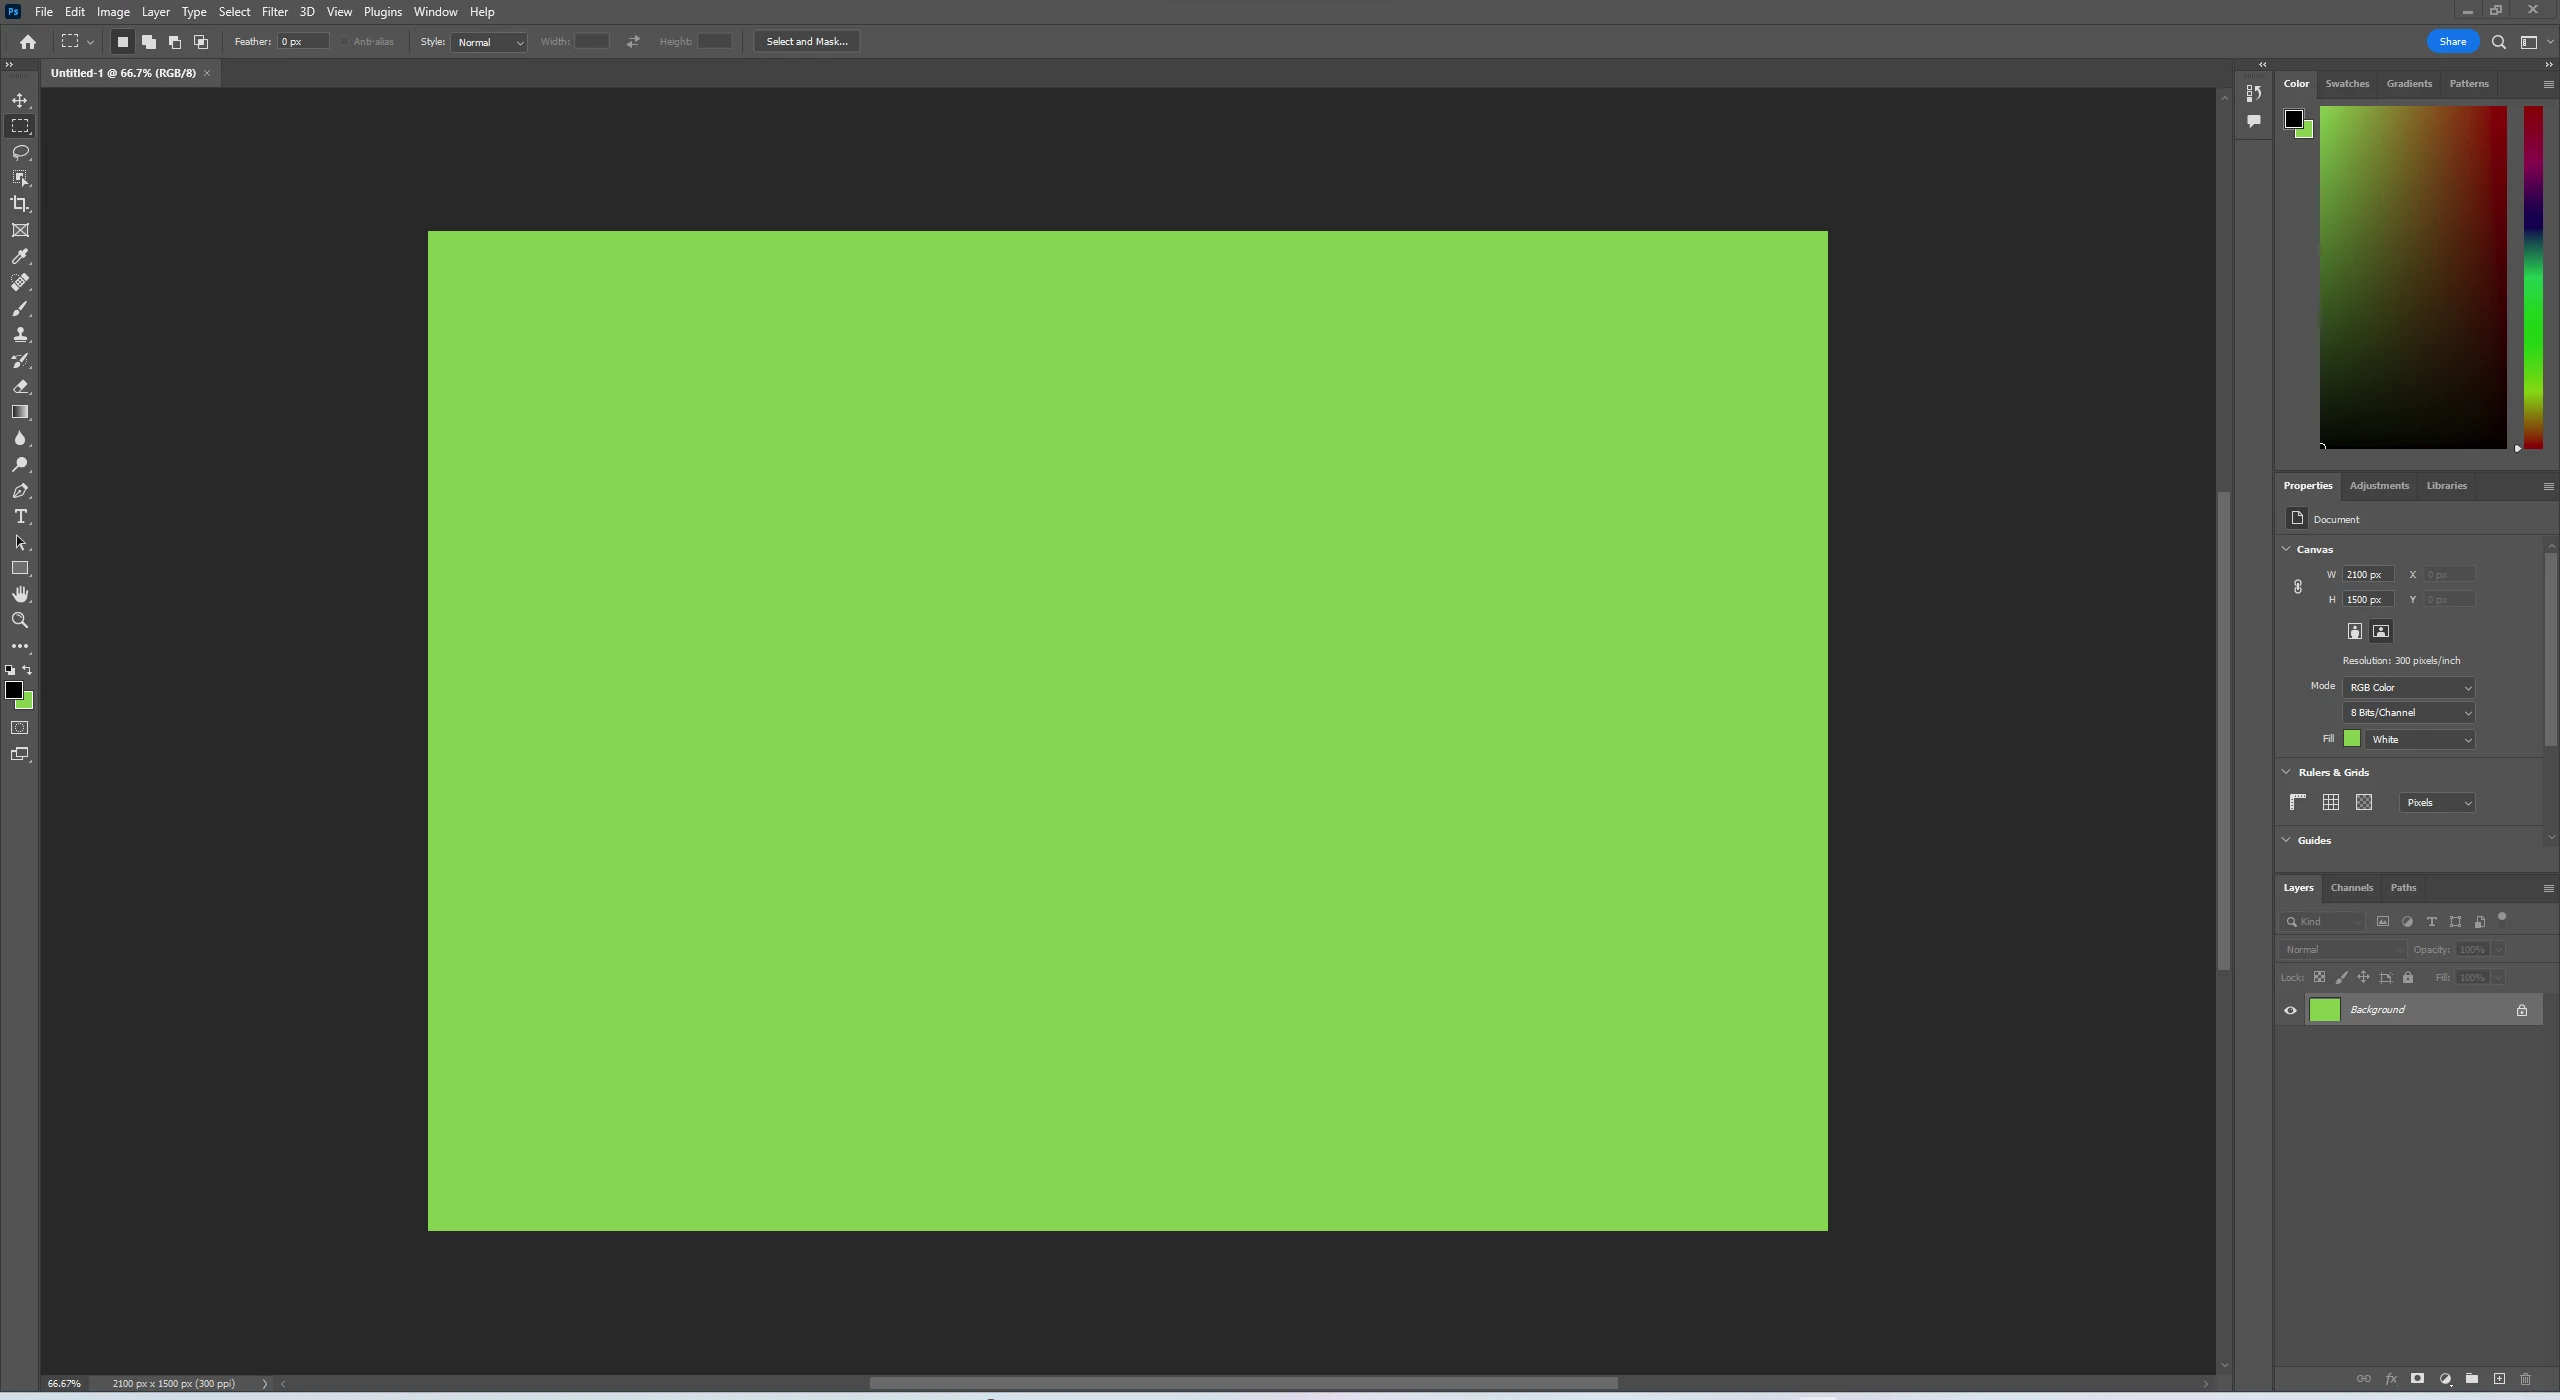2560x1400 pixels.
Task: Hide the Background layer with the eye icon
Action: 2290,1010
